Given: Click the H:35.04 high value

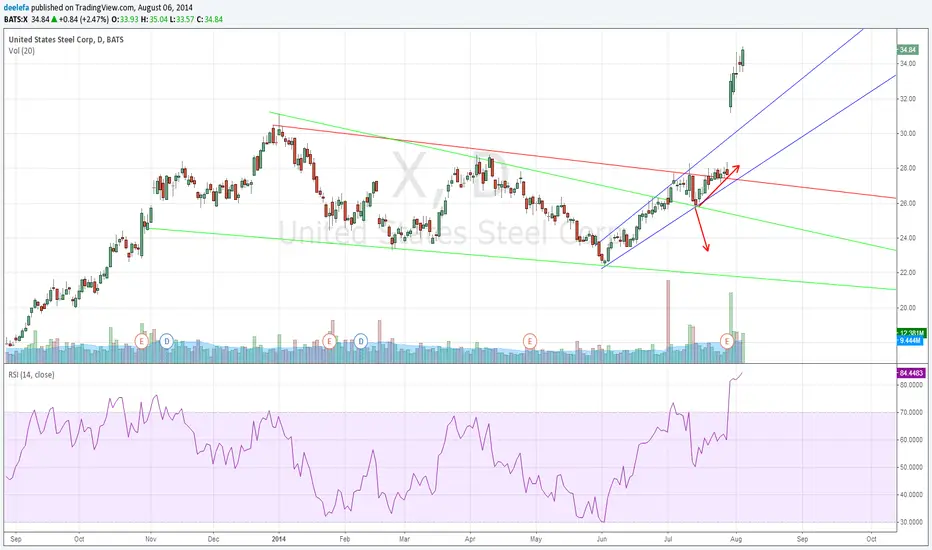Looking at the screenshot, I should click(x=155, y=20).
